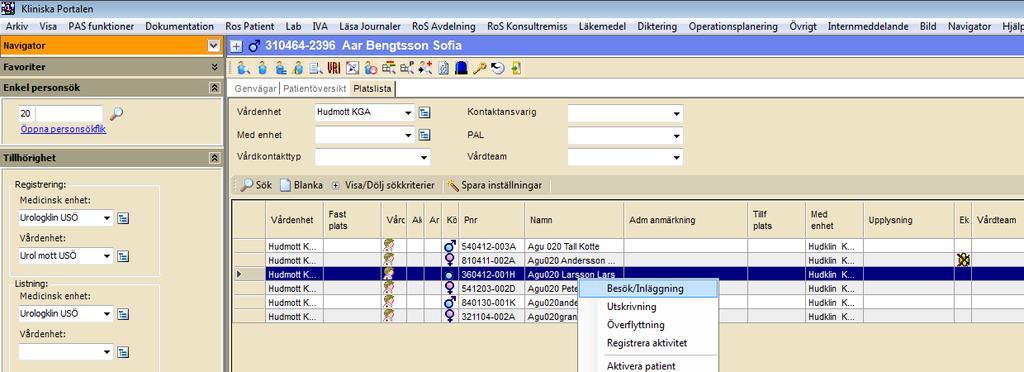Click the Pnr column header
The width and height of the screenshot is (1024, 372).
pos(492,220)
